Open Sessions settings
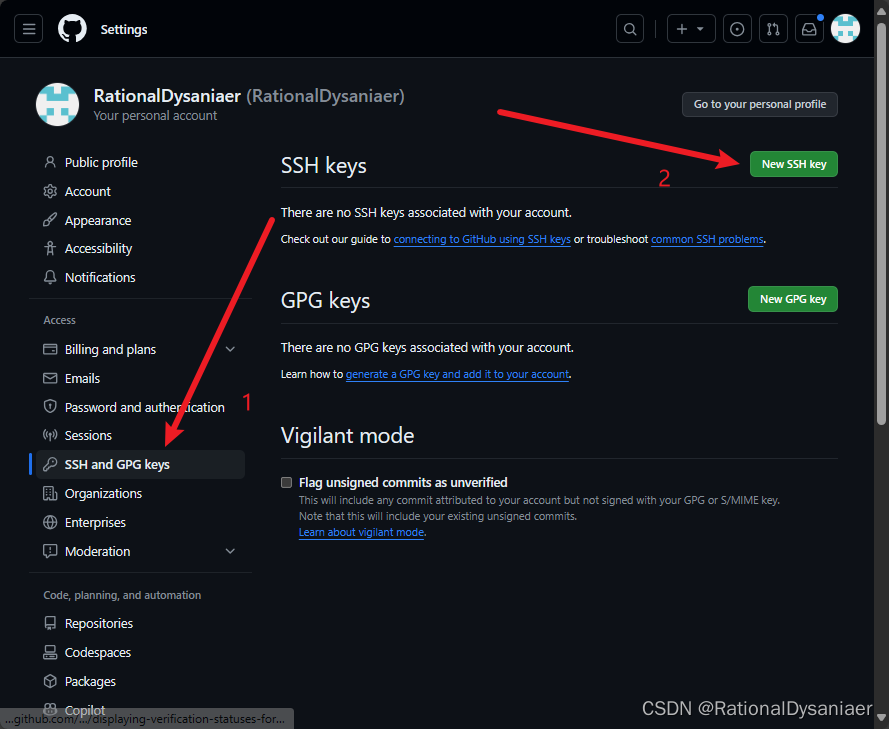Image resolution: width=889 pixels, height=729 pixels. click(141, 436)
